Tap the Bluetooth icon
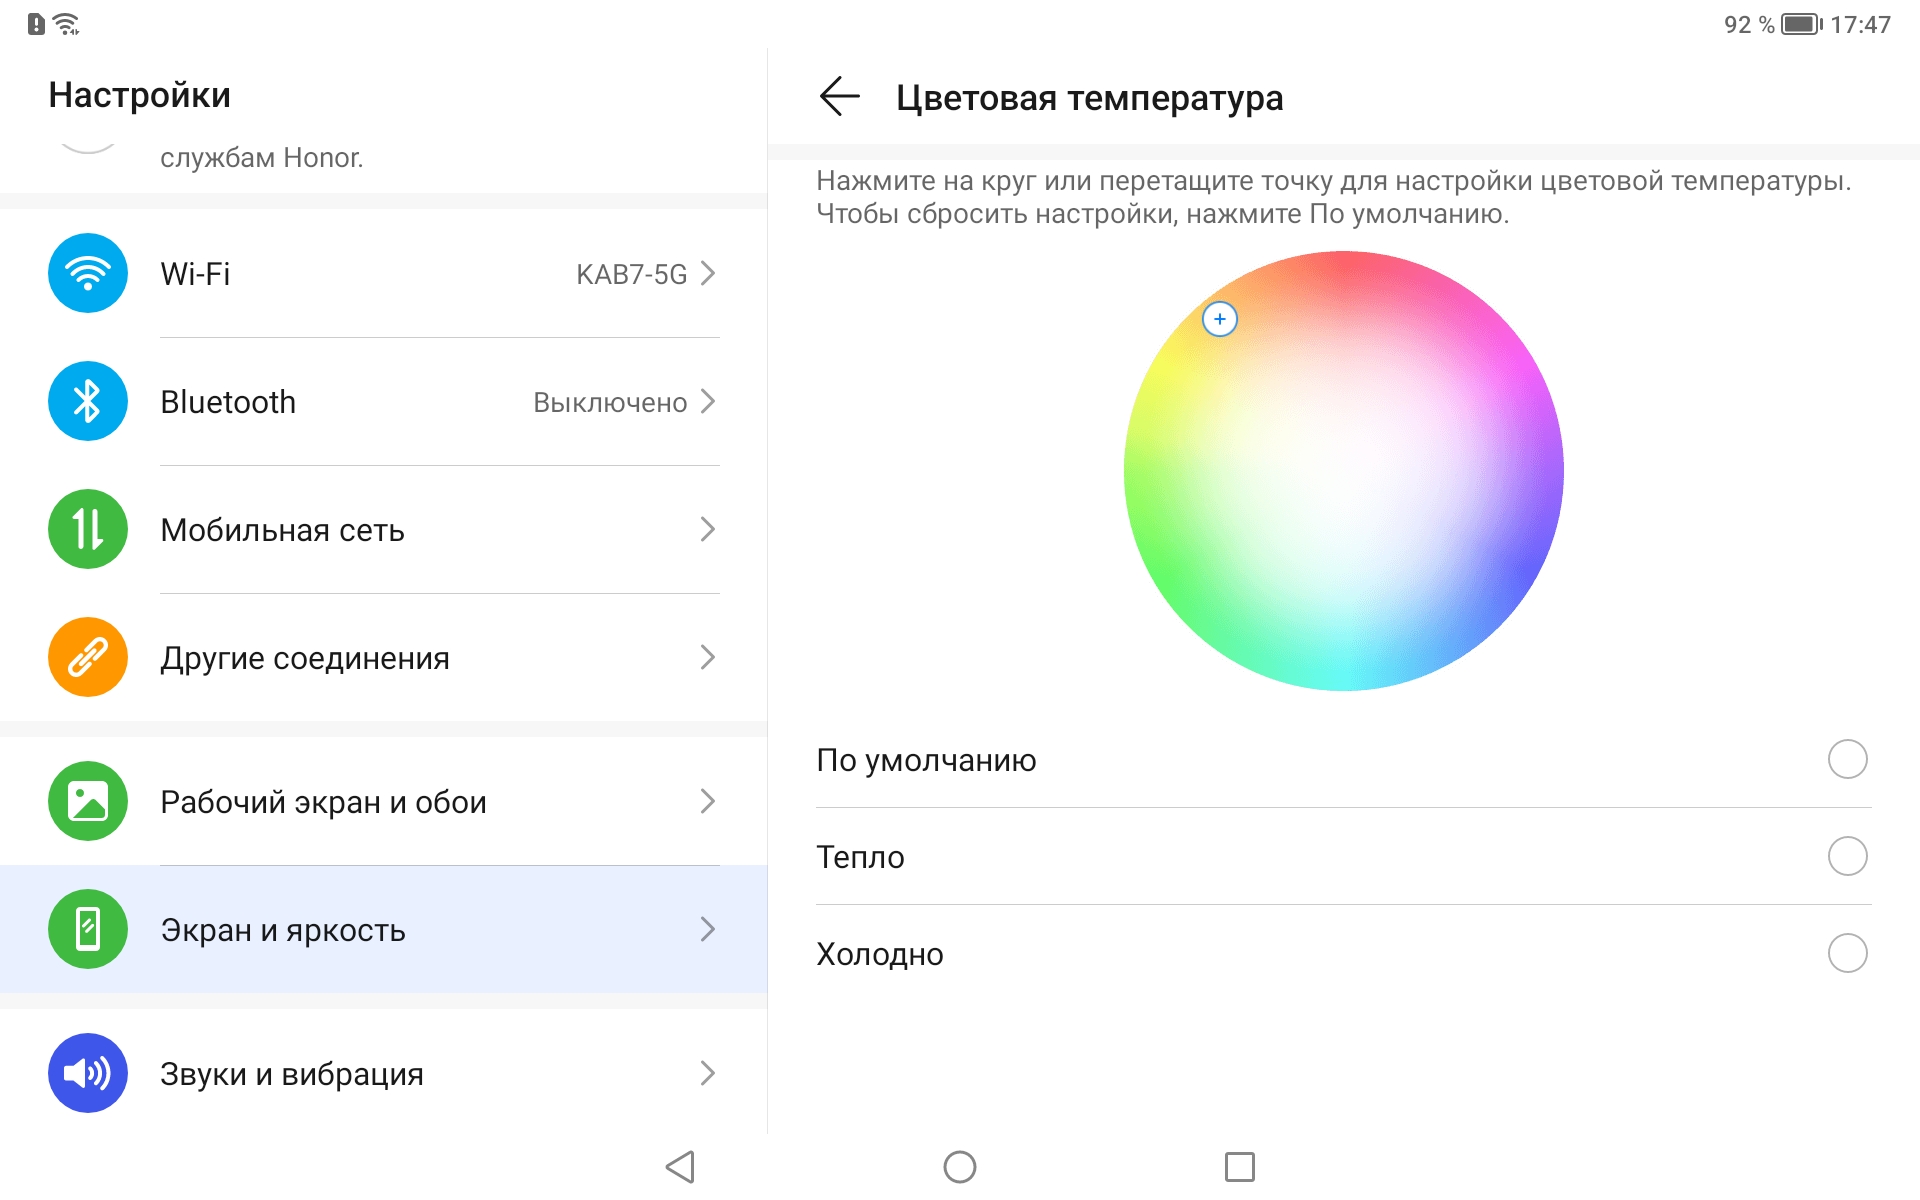The height and width of the screenshot is (1200, 1920). coord(88,401)
